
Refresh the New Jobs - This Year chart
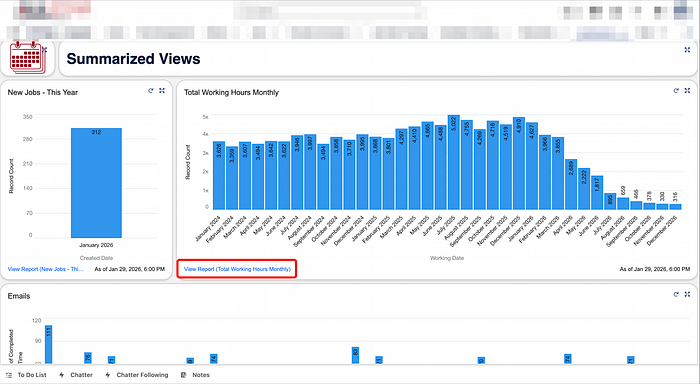(x=151, y=91)
